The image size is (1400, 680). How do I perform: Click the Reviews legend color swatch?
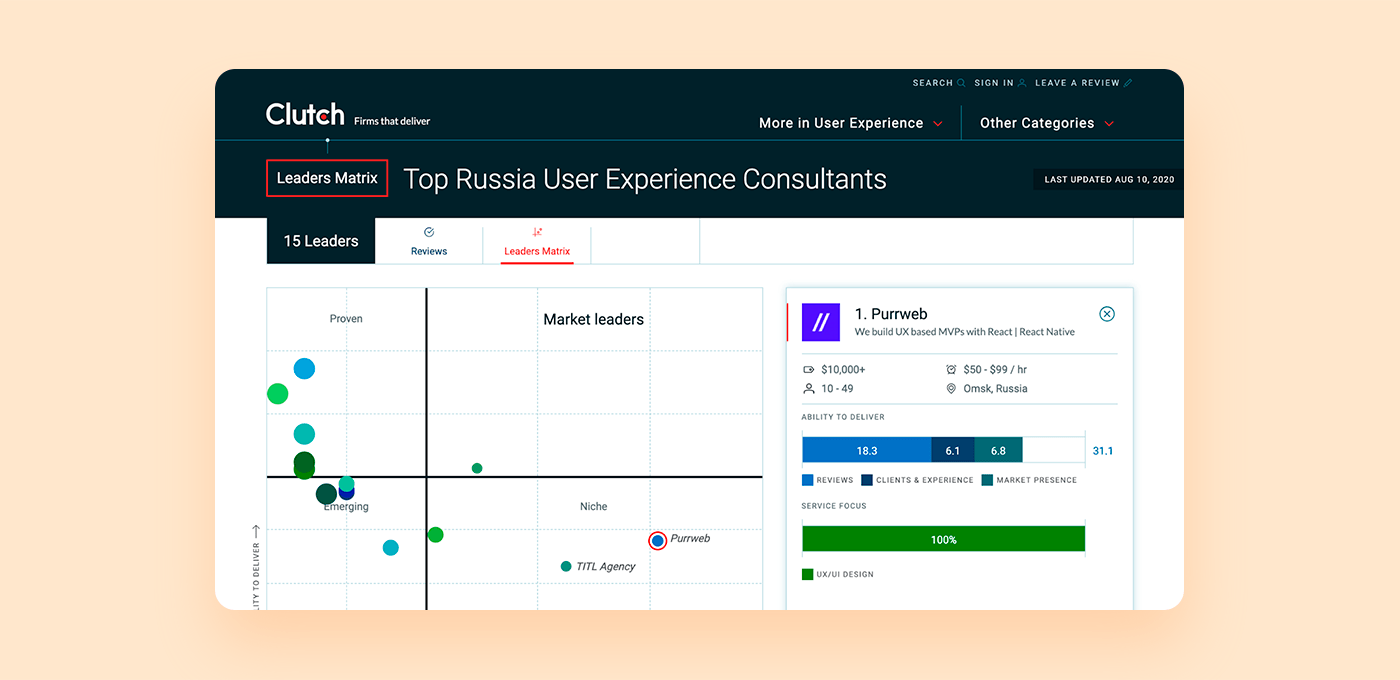coord(807,480)
